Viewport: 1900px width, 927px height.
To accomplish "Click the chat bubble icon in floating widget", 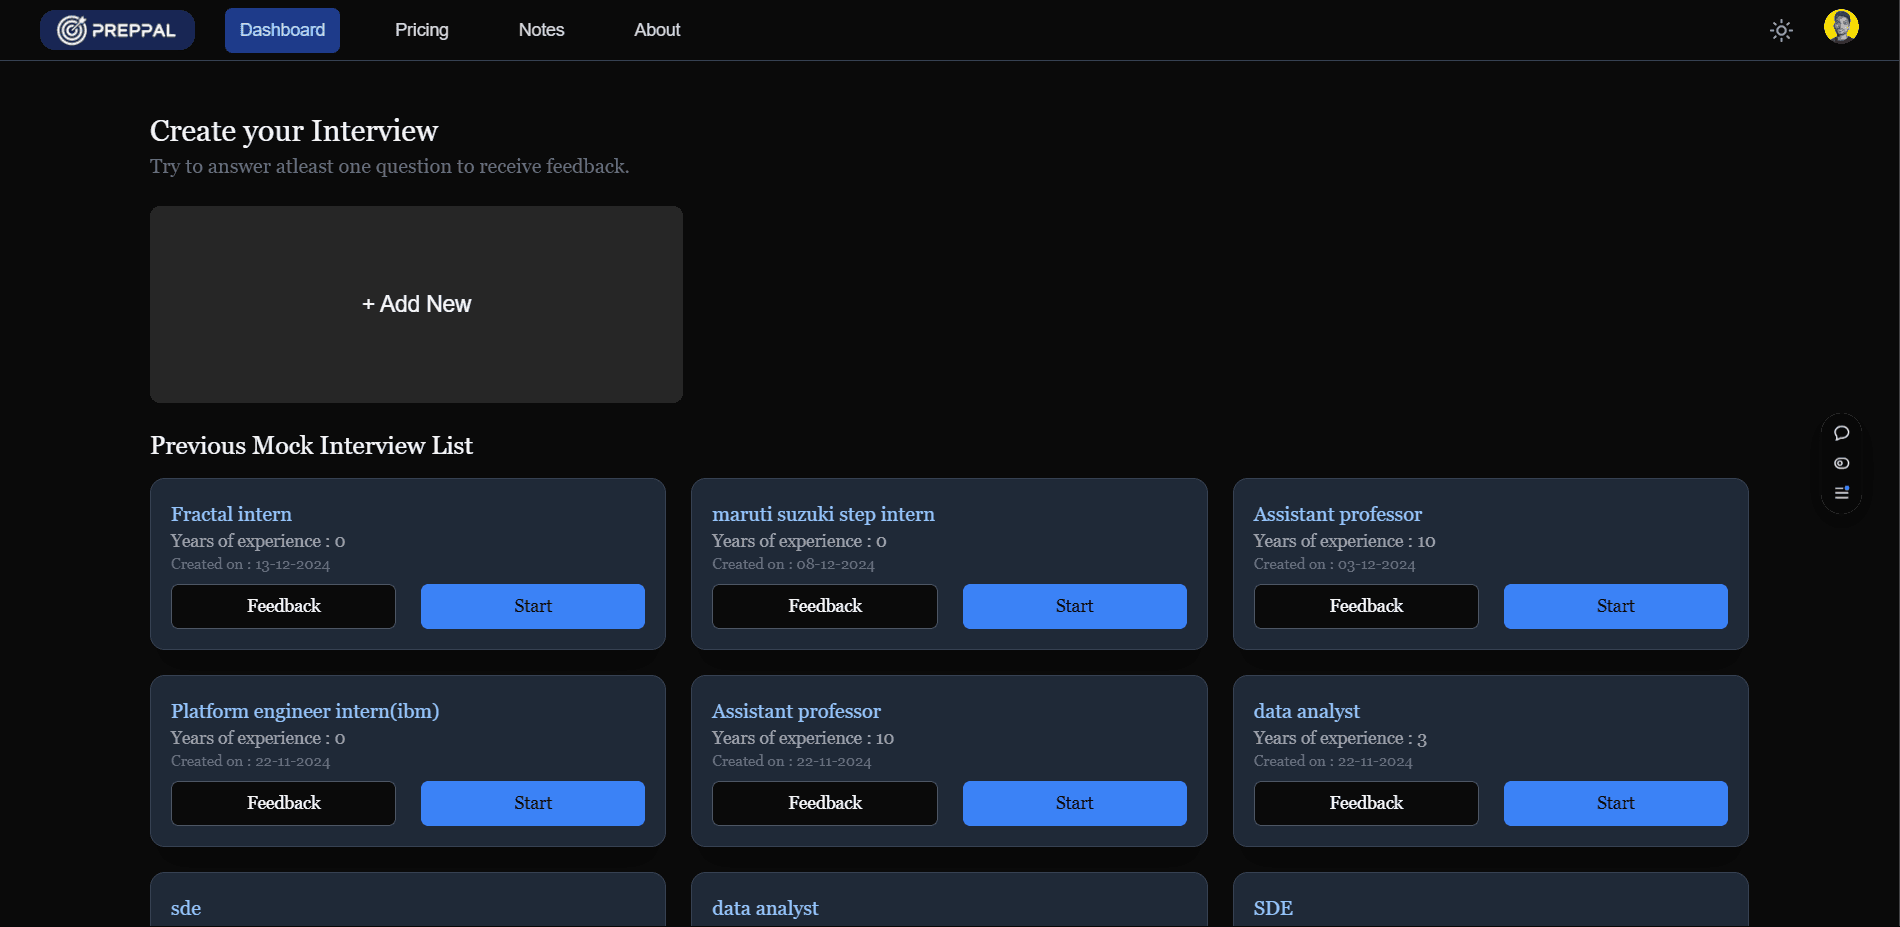I will tap(1841, 433).
